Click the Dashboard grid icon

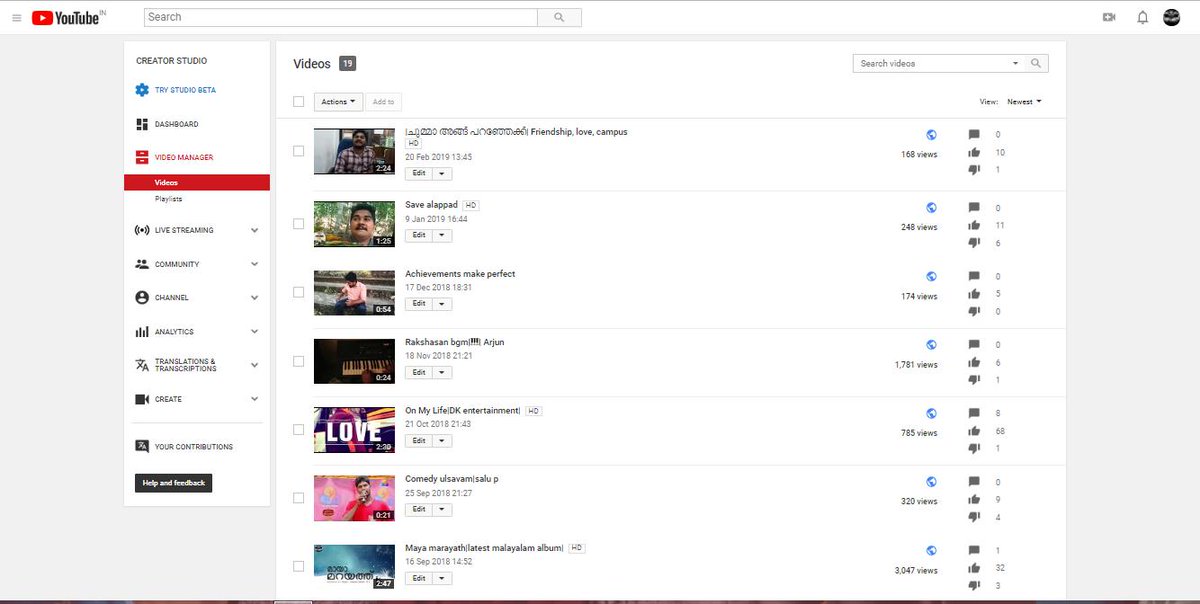[142, 124]
